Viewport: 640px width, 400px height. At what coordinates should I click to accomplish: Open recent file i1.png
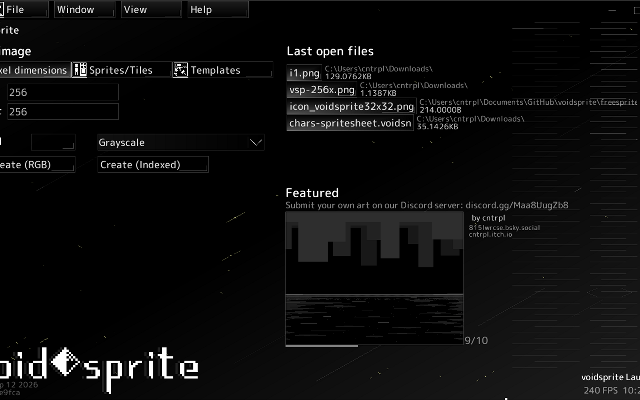coord(304,73)
